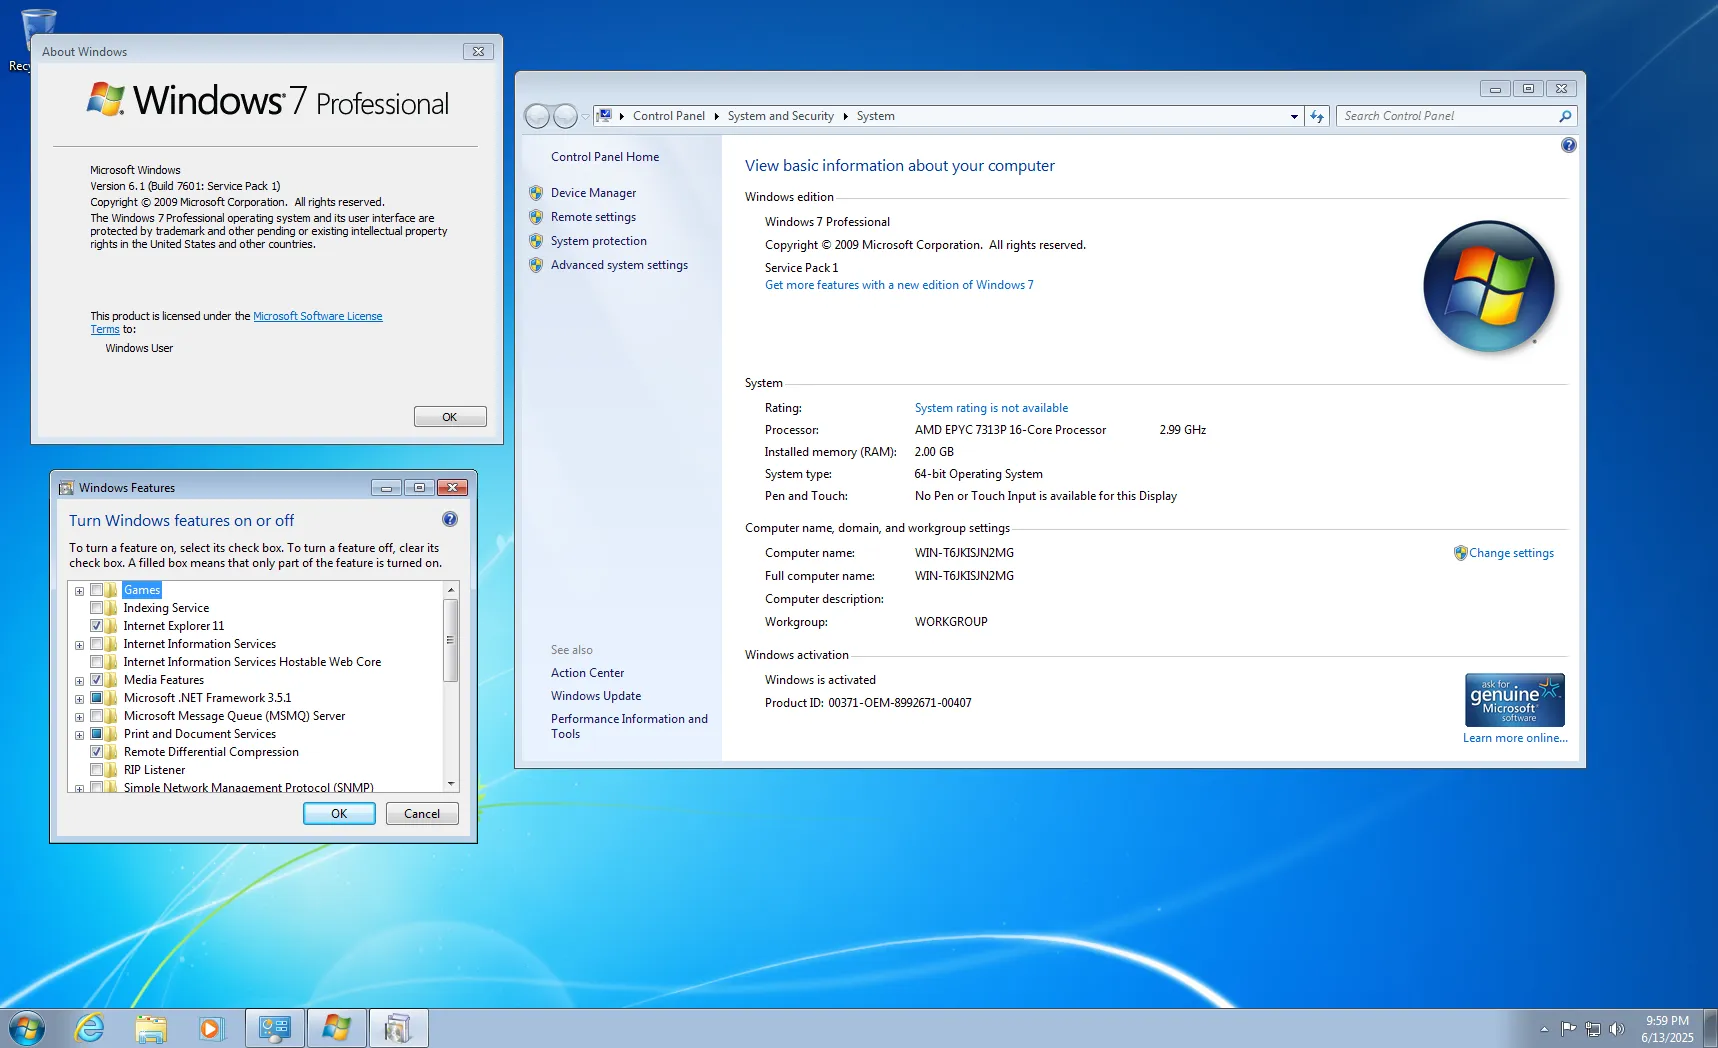Expand Microsoft Message Queue Server node
Viewport: 1718px width, 1048px height.
79,717
